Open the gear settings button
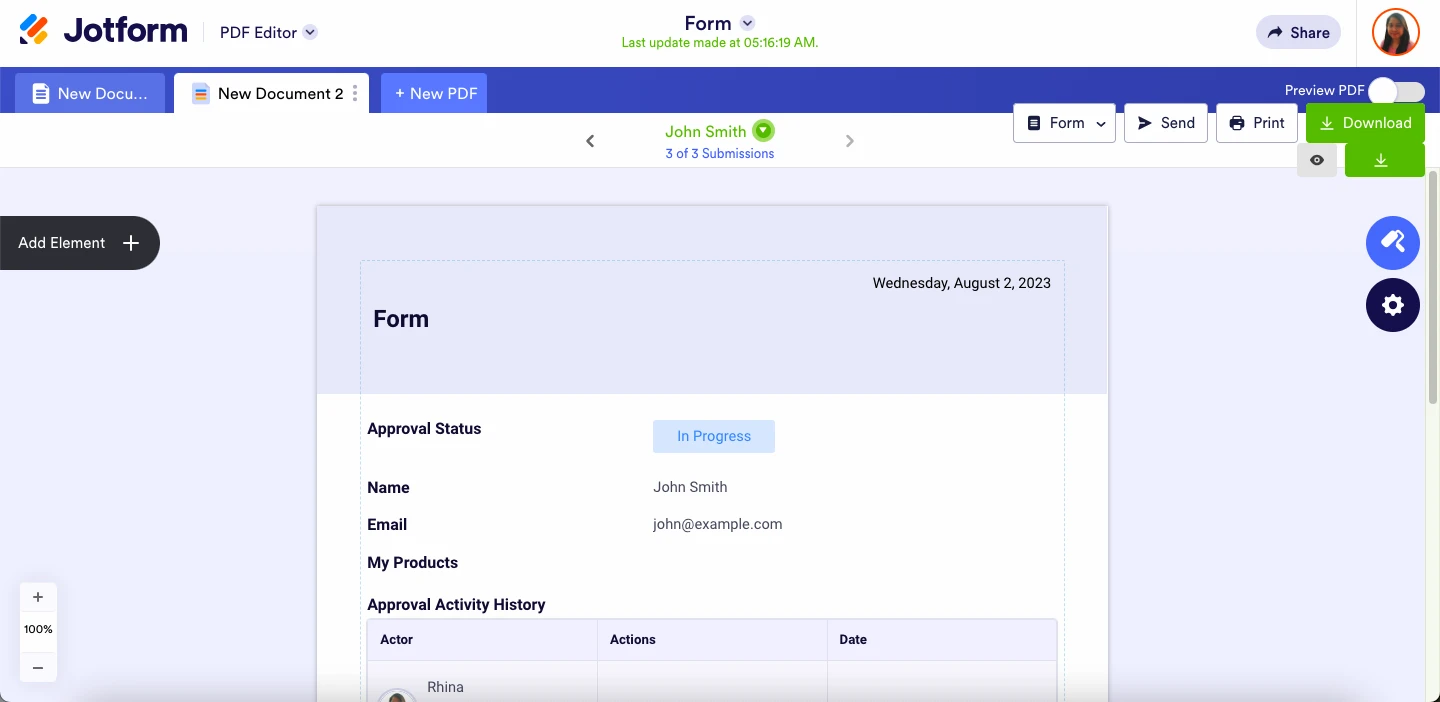Screen dimensions: 1440x702 coord(1392,305)
